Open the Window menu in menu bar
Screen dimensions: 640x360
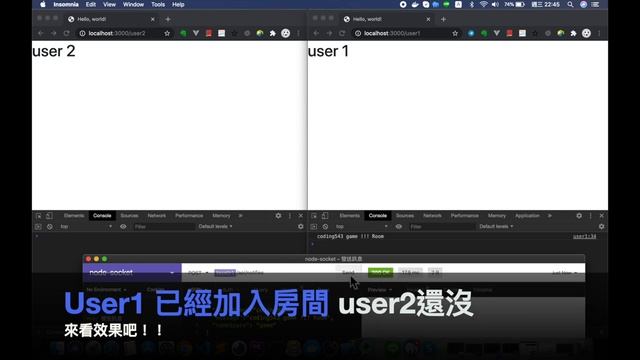tap(133, 4)
